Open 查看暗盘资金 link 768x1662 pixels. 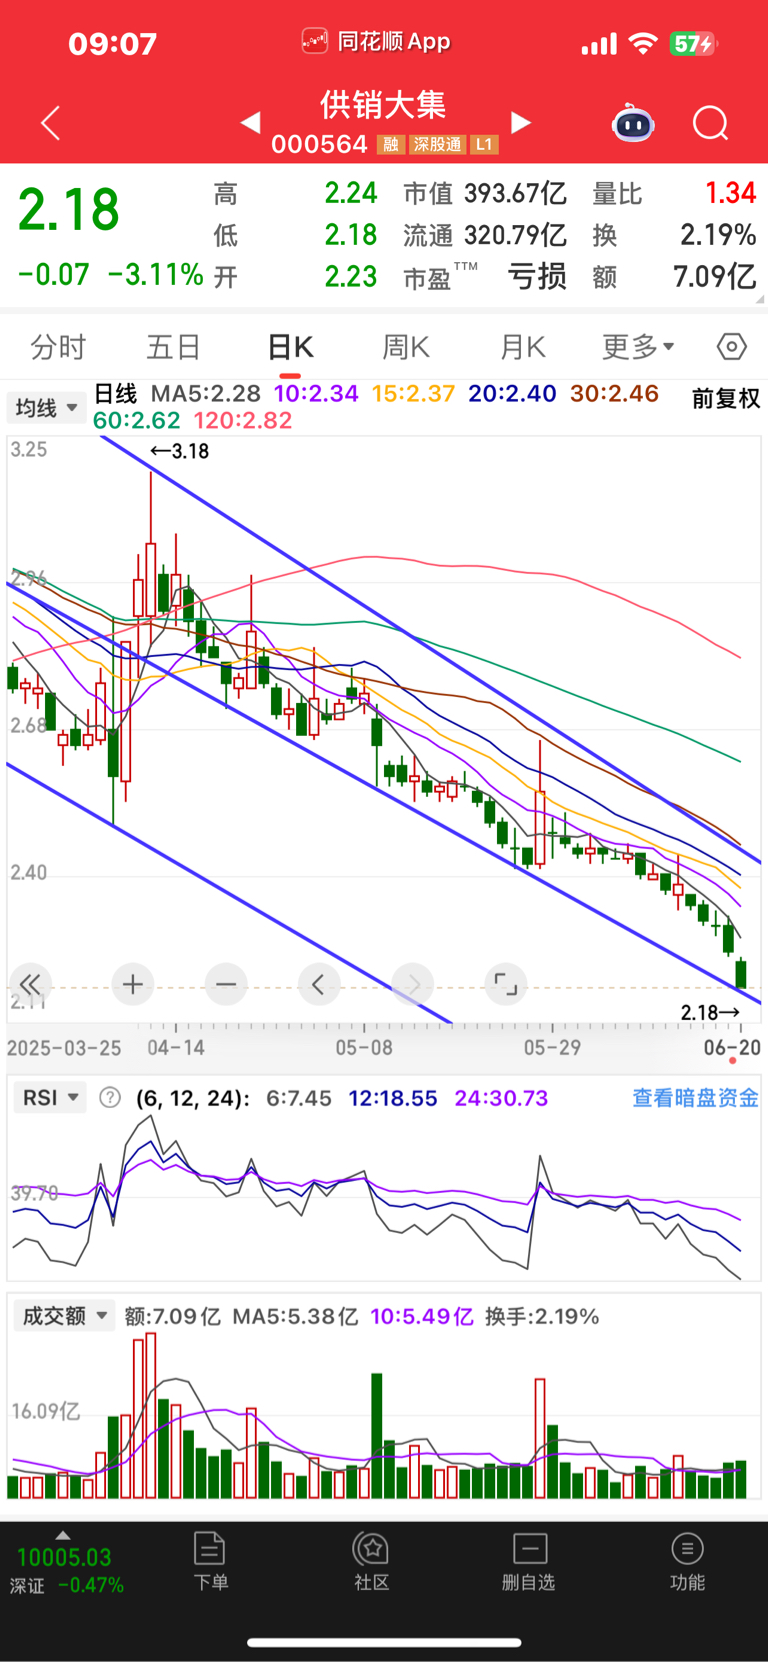pyautogui.click(x=695, y=1098)
